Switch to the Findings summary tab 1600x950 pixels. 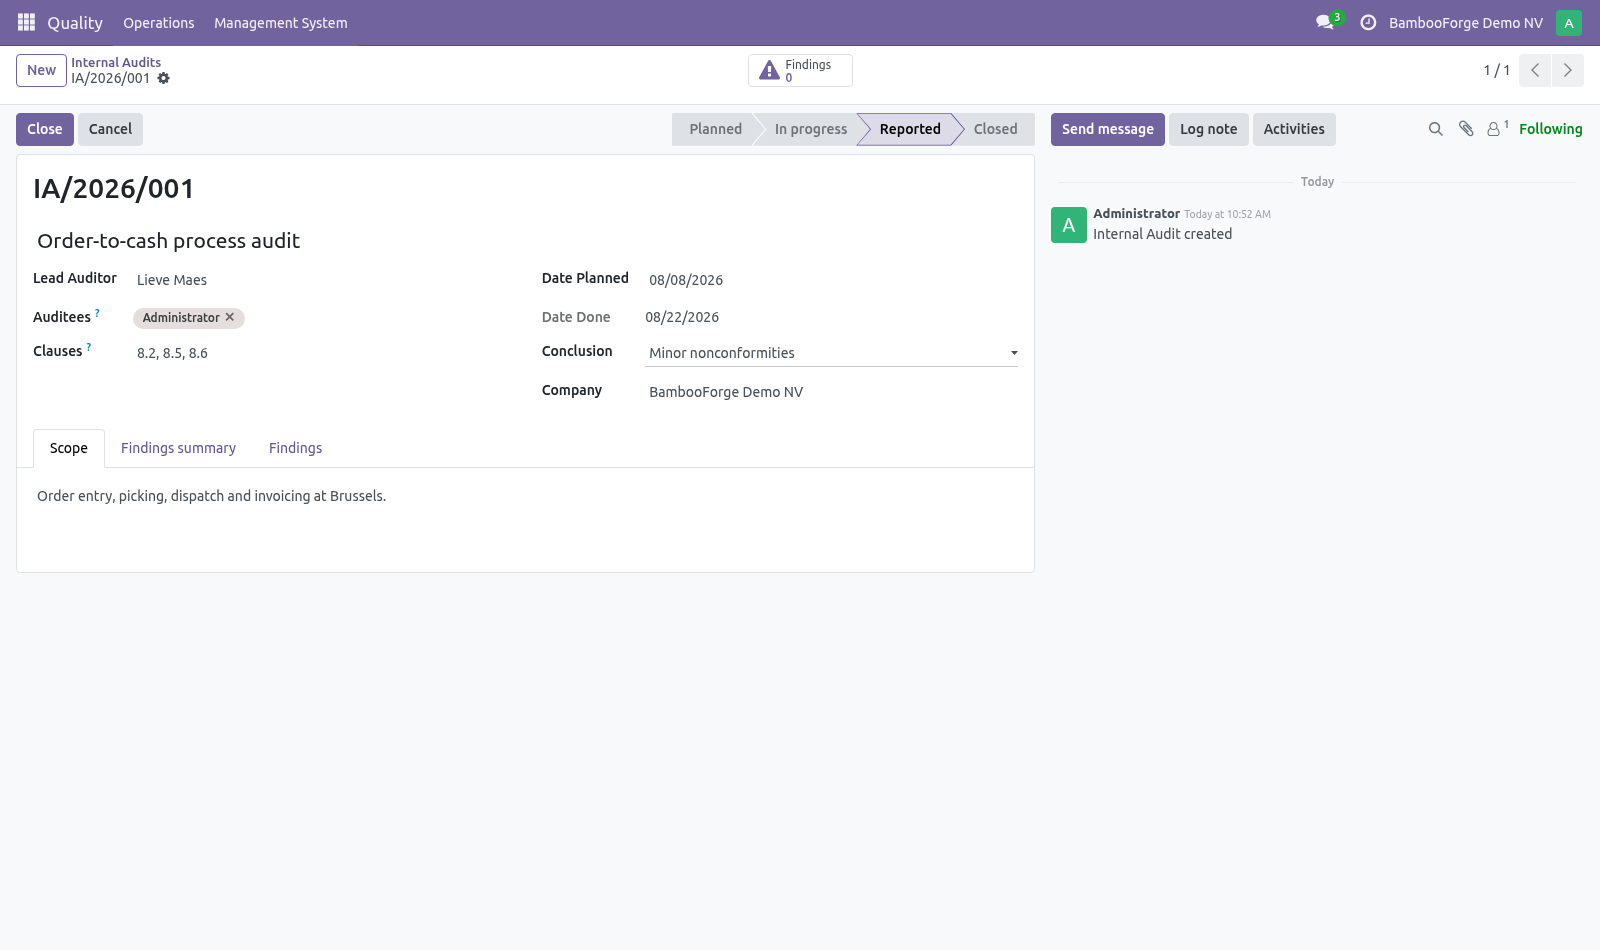pyautogui.click(x=178, y=448)
